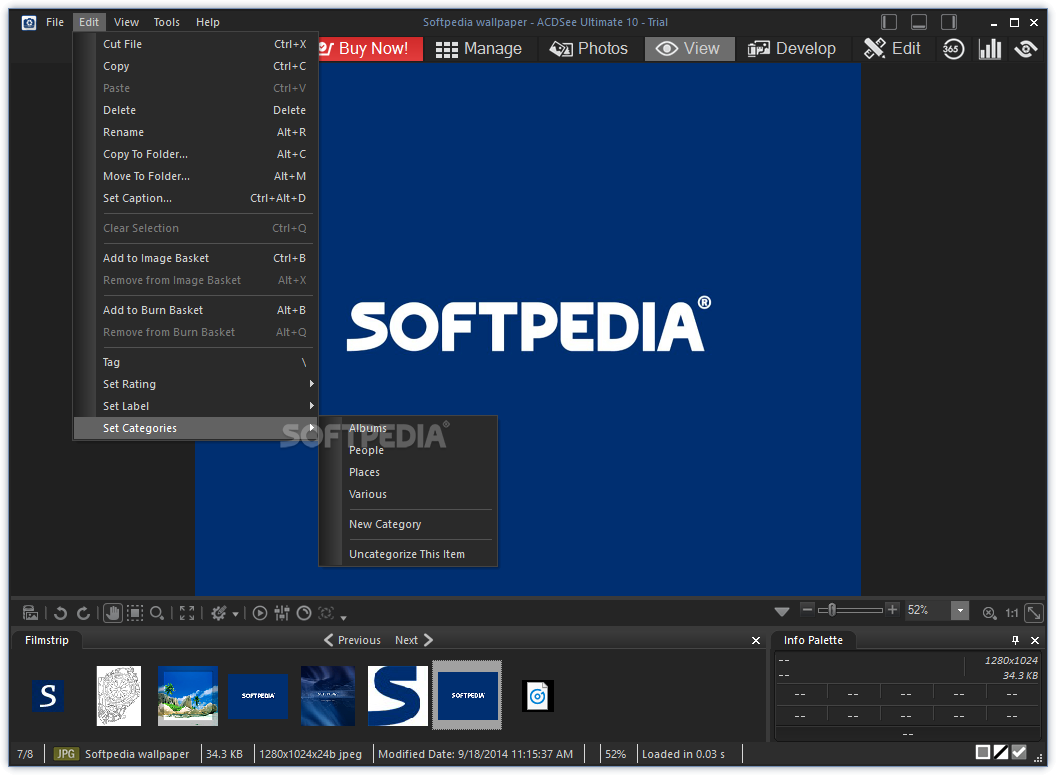Close the Info Palette panel
This screenshot has width=1056, height=775.
coord(1035,640)
